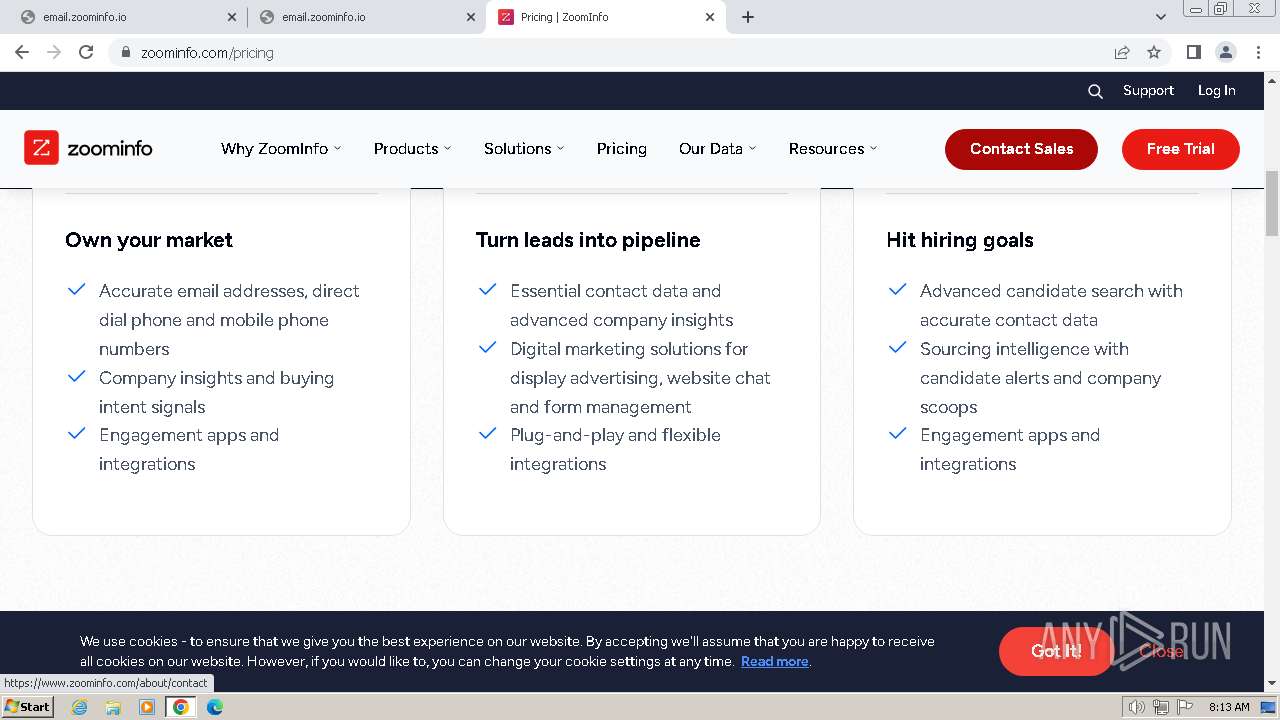Open the Support link
This screenshot has height=720, width=1280.
click(1148, 90)
